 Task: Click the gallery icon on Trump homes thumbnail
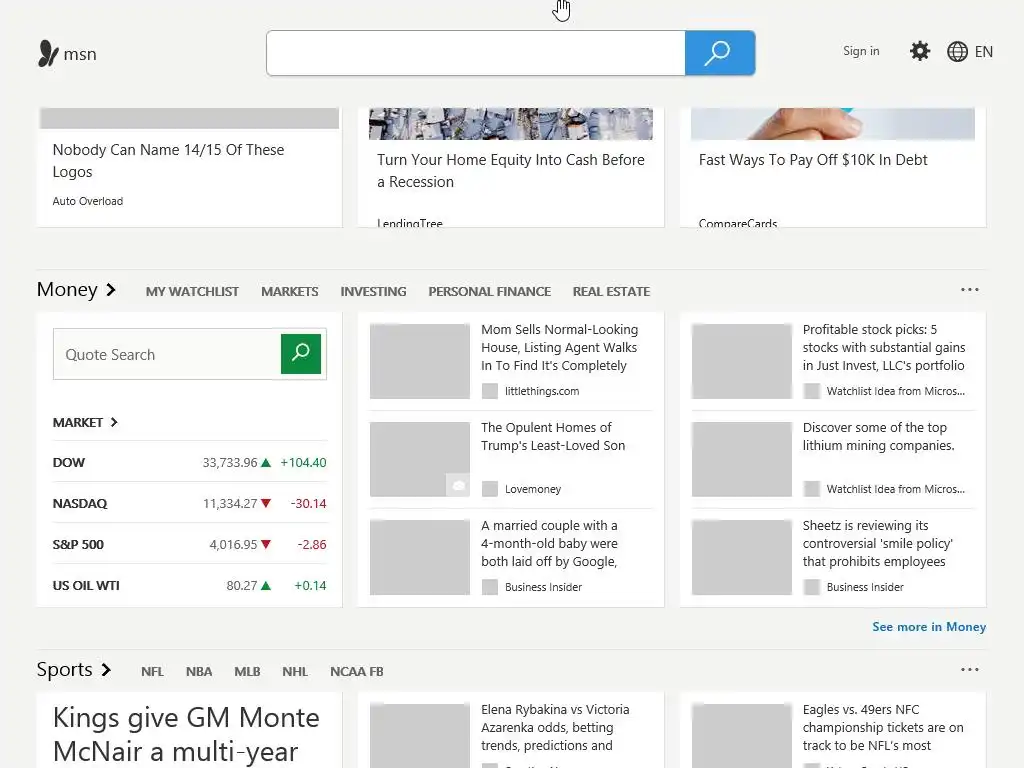(458, 485)
